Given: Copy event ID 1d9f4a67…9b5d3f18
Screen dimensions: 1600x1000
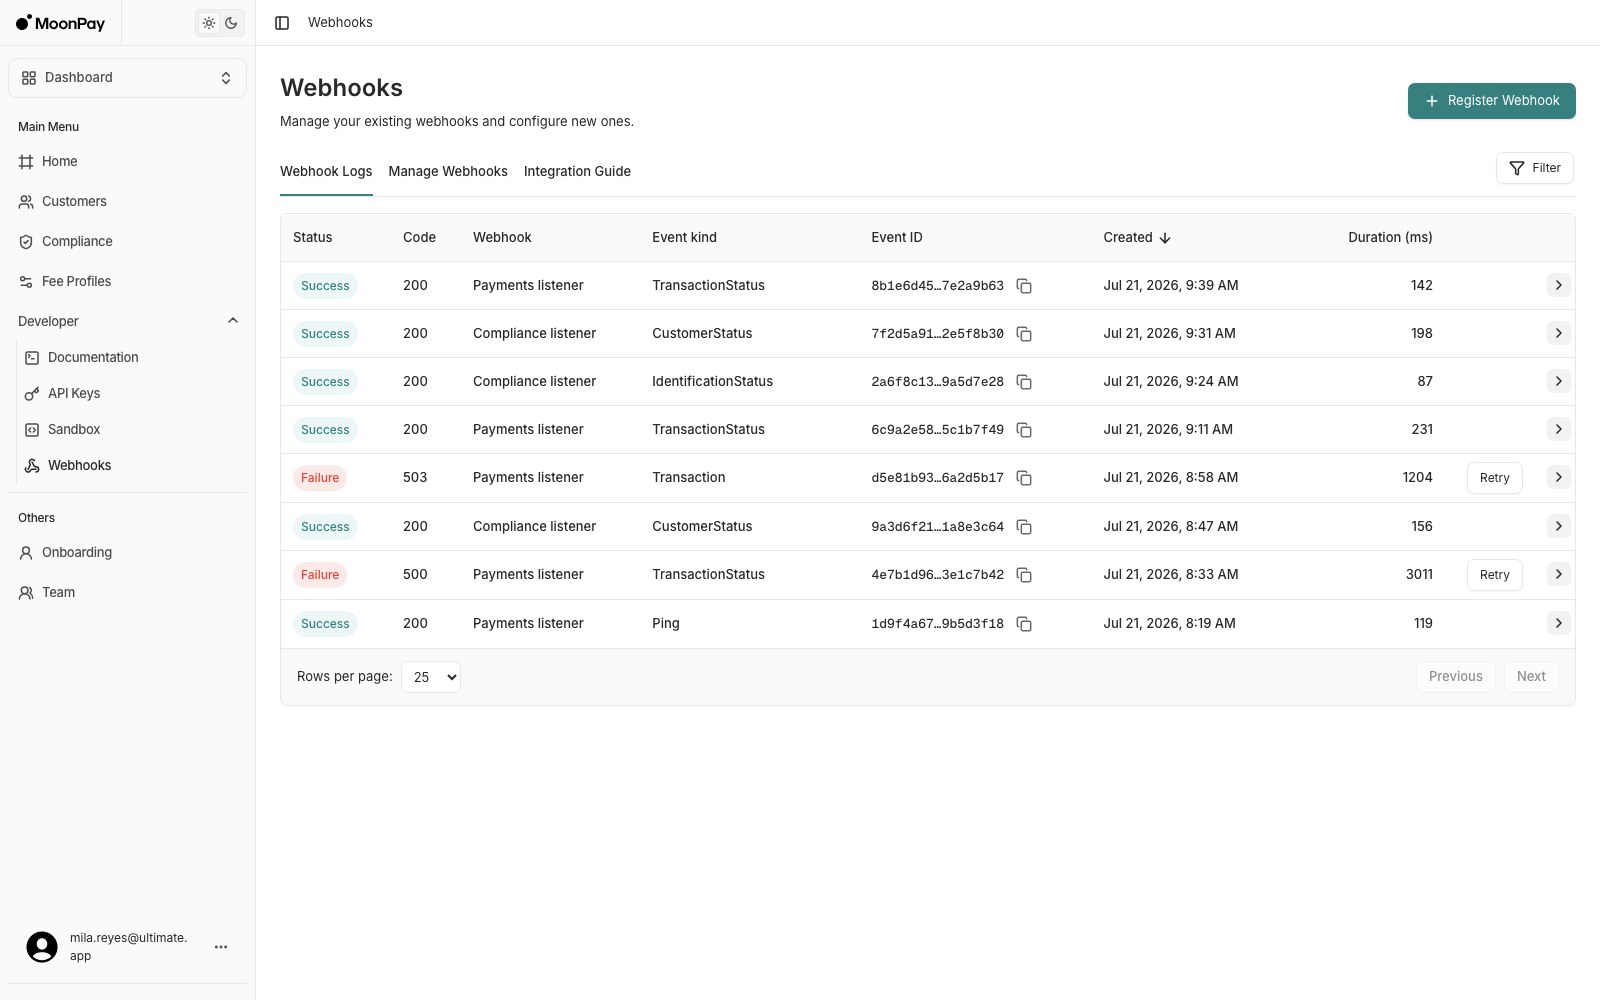Looking at the screenshot, I should [1024, 624].
